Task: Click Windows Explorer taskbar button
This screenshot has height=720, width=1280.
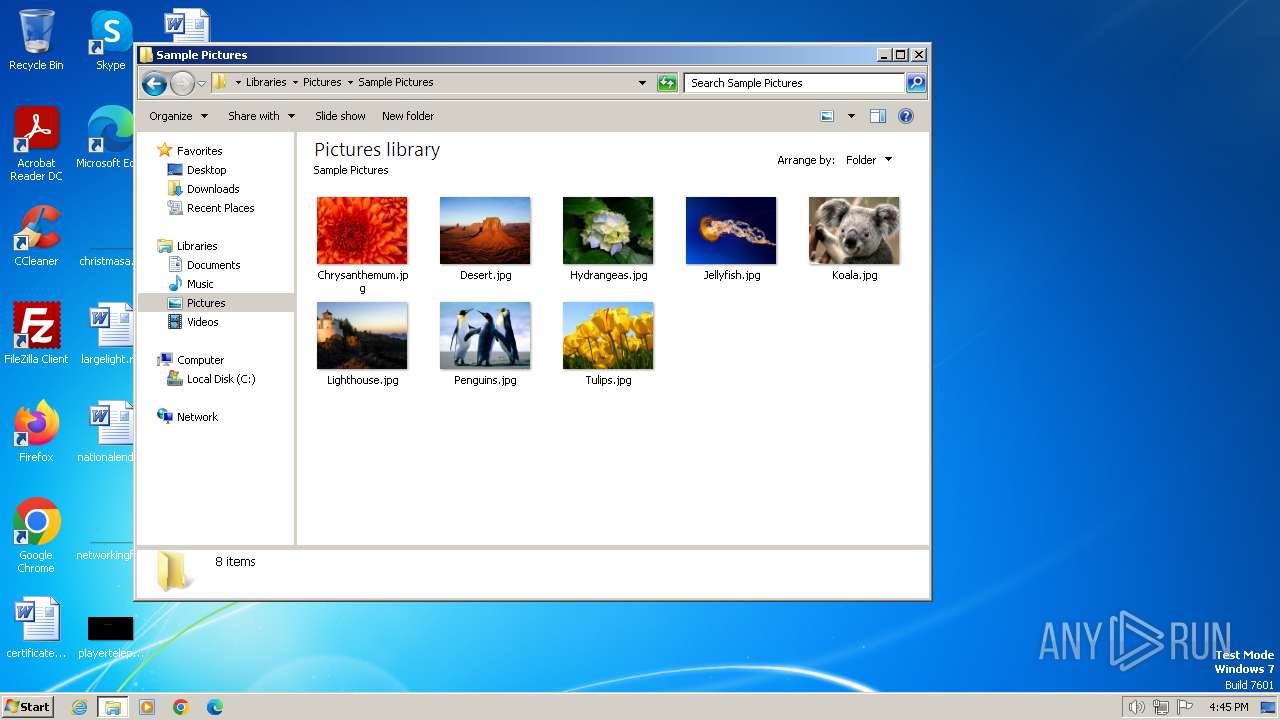Action: [x=113, y=707]
